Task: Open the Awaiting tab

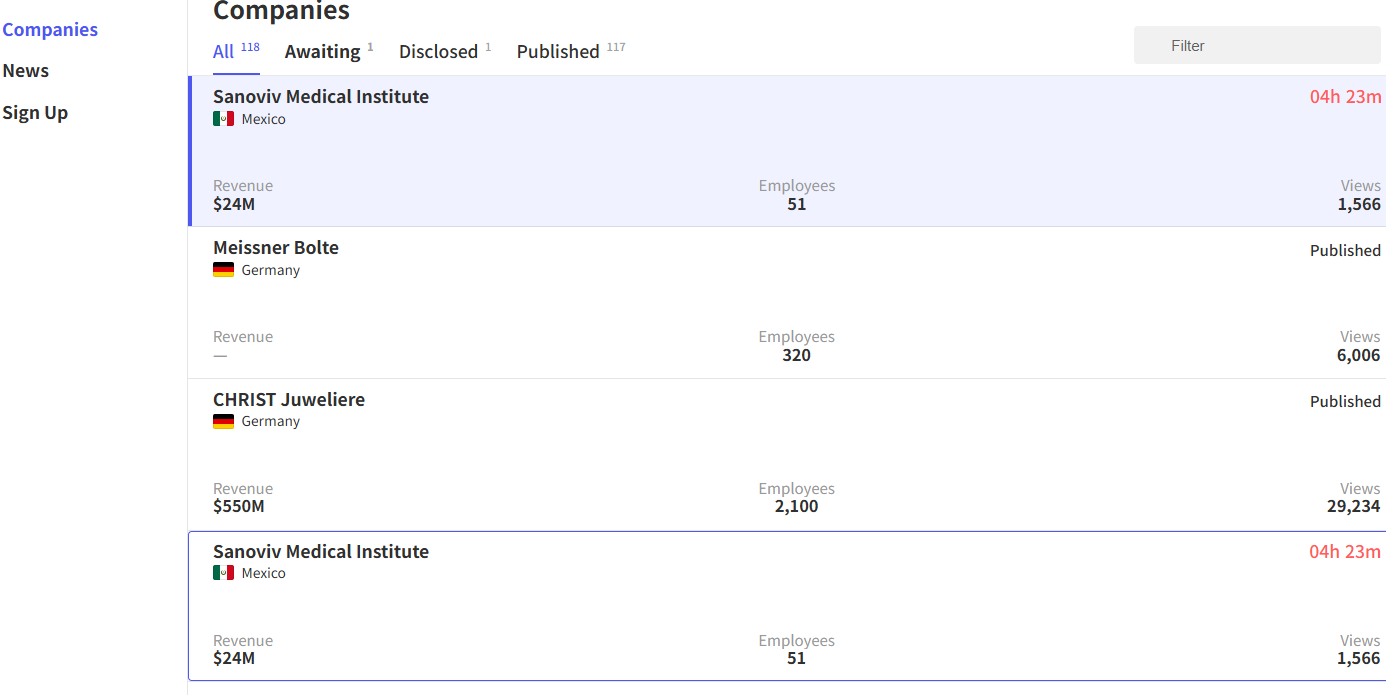Action: pos(322,51)
